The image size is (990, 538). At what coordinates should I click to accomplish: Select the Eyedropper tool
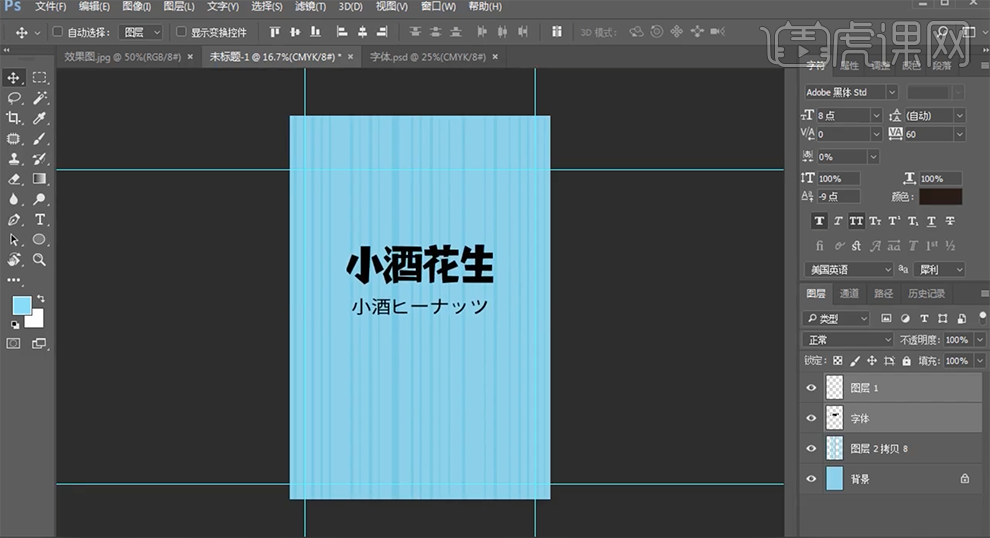[39, 118]
